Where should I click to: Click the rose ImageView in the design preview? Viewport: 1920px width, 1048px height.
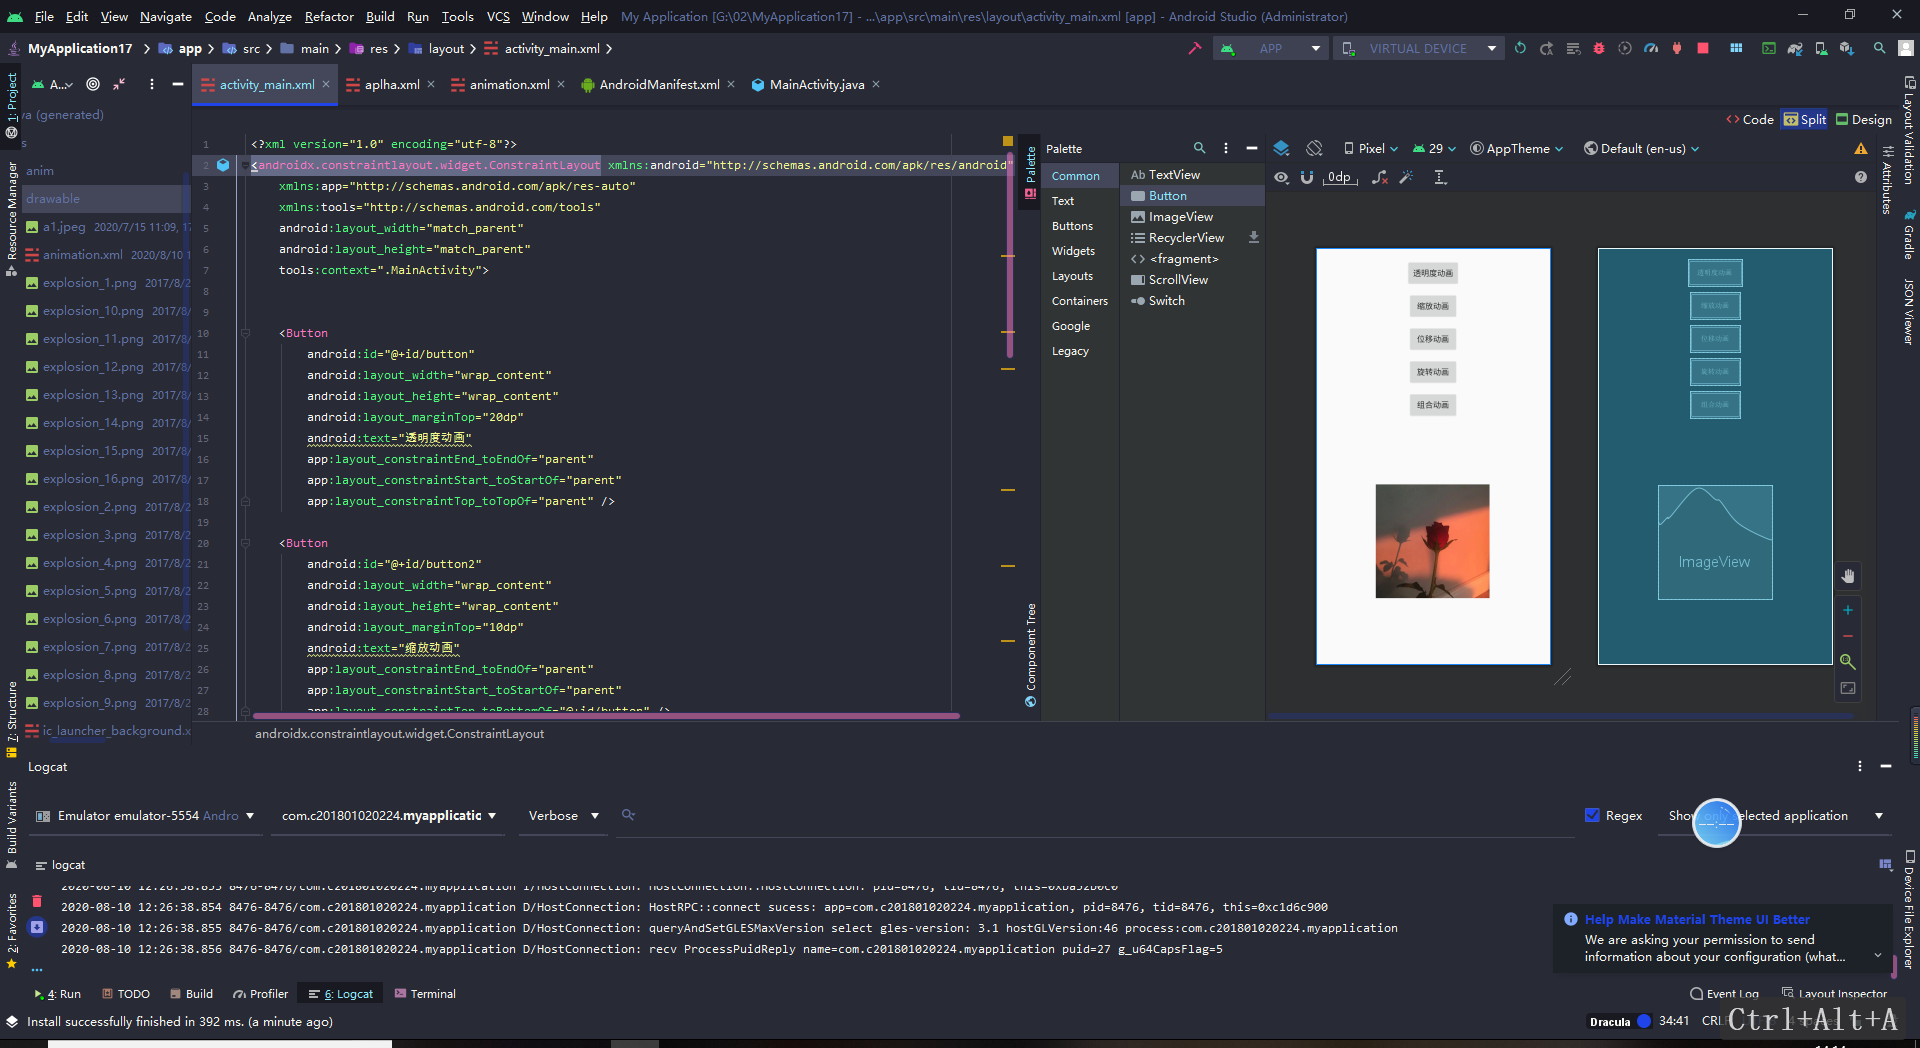(x=1432, y=541)
